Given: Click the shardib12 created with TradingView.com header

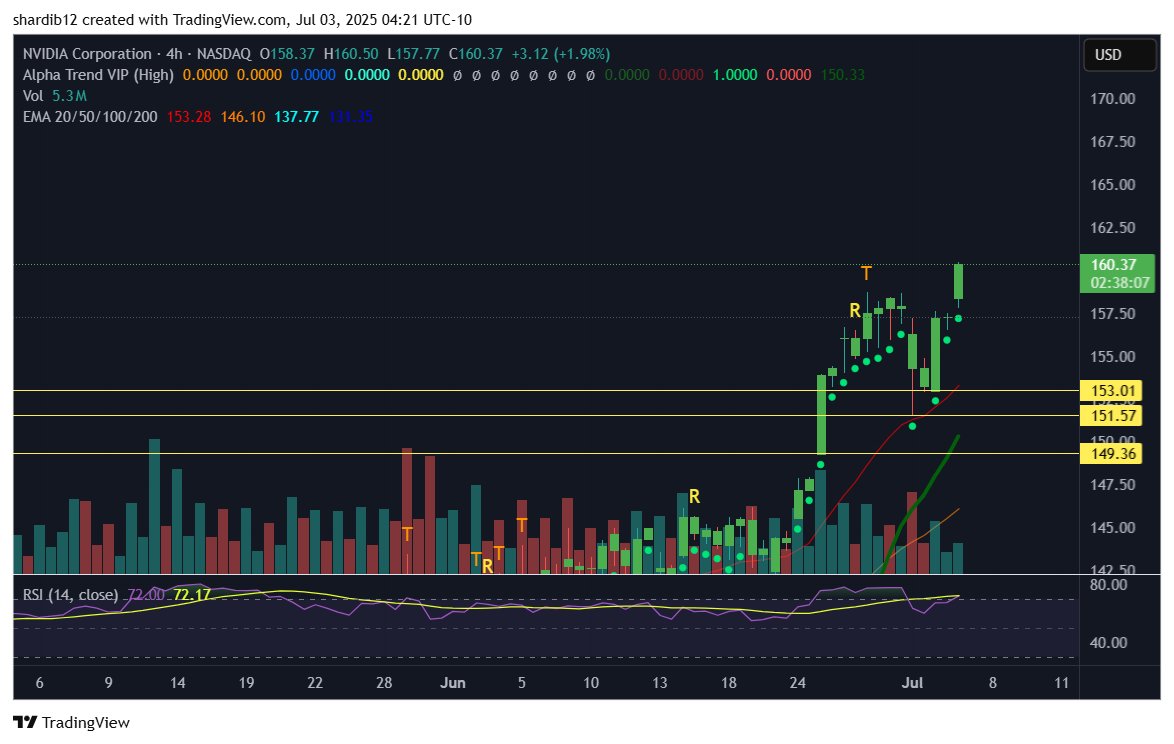Looking at the screenshot, I should tap(242, 19).
